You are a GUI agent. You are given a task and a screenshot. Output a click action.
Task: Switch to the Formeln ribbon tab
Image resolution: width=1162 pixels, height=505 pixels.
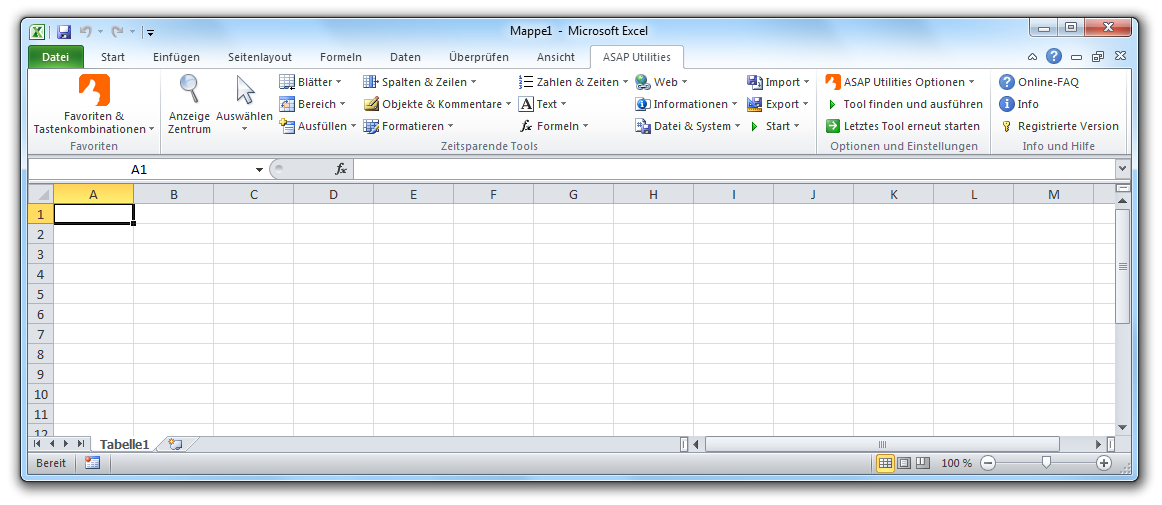pyautogui.click(x=341, y=57)
